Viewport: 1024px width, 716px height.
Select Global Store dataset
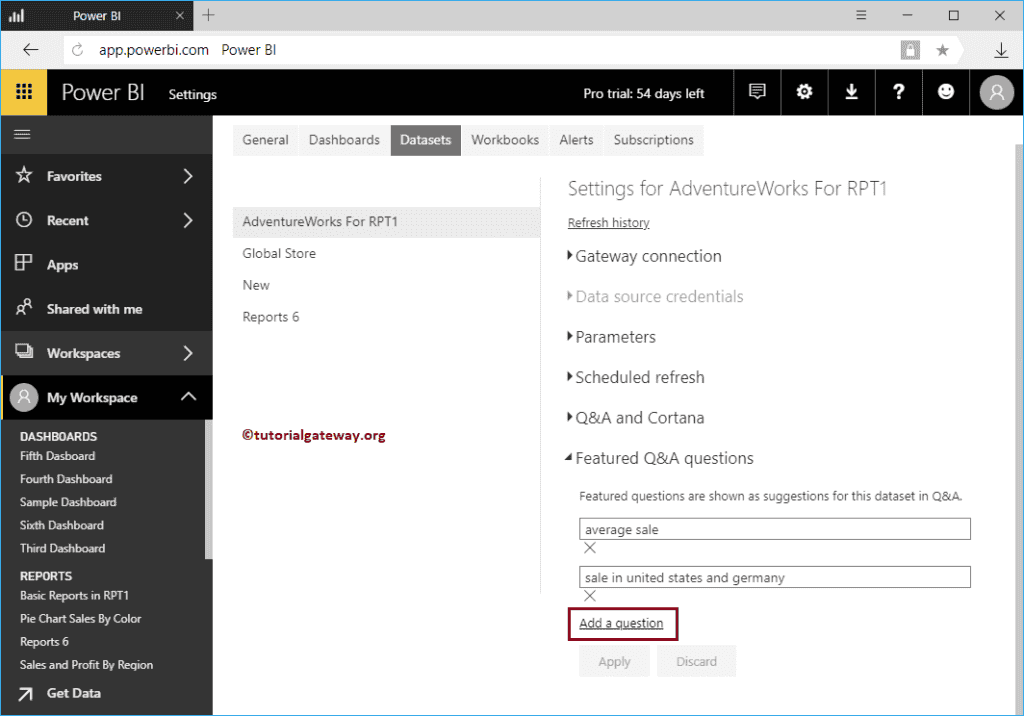click(279, 253)
